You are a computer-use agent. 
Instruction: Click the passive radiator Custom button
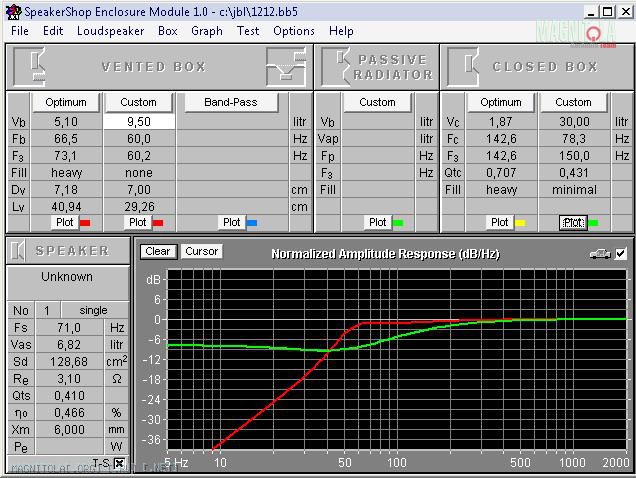coord(377,102)
